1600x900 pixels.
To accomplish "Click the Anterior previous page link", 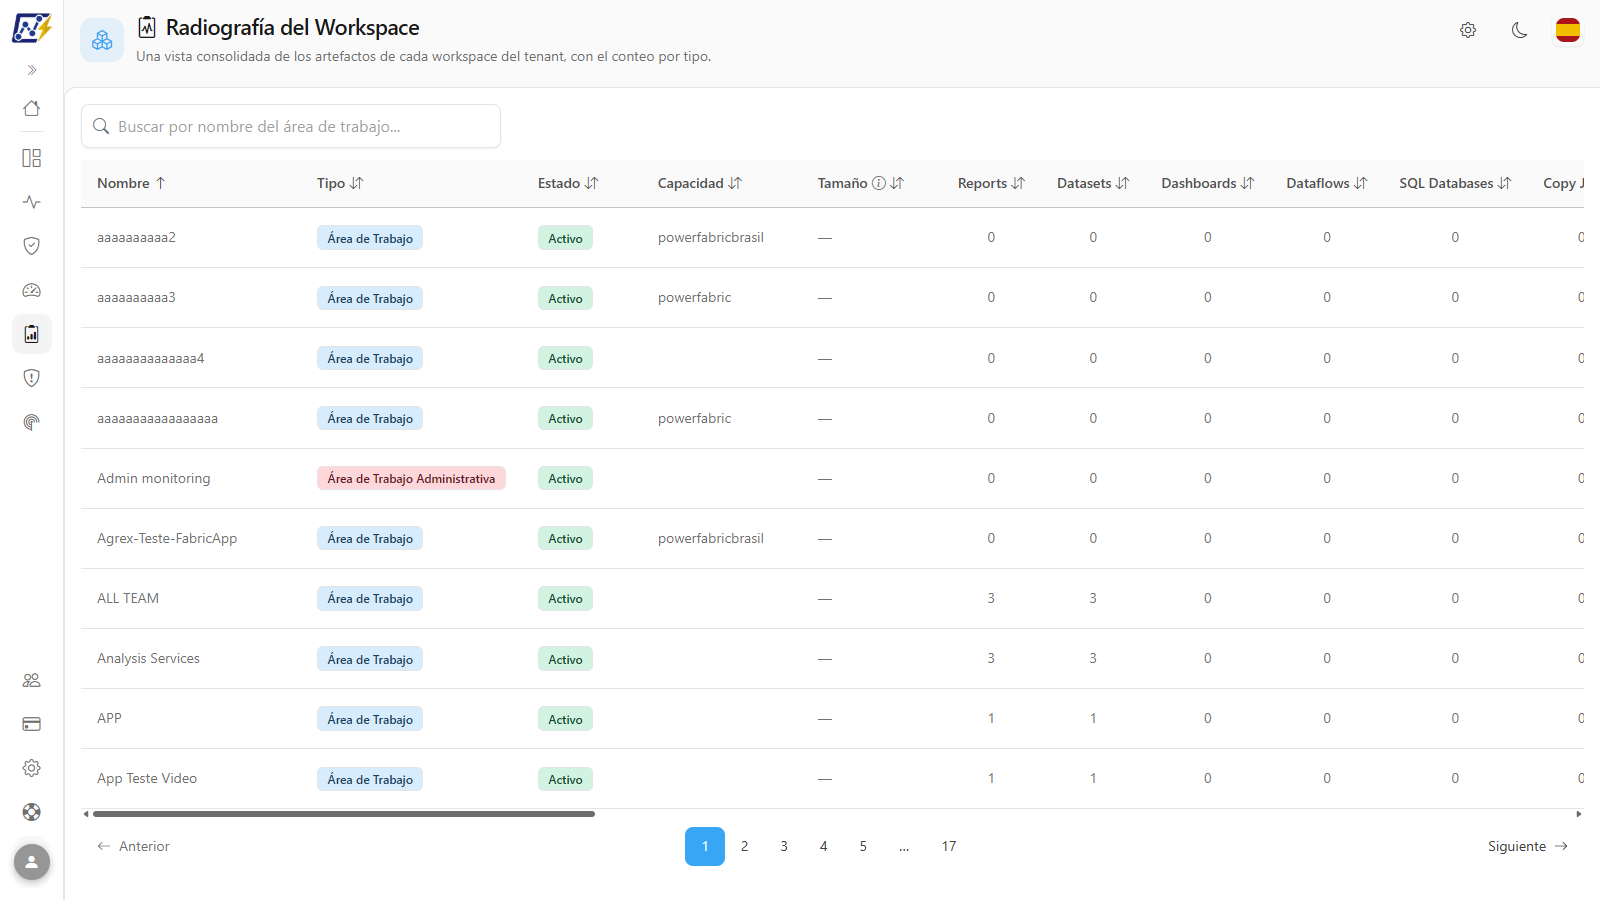I will (x=133, y=846).
